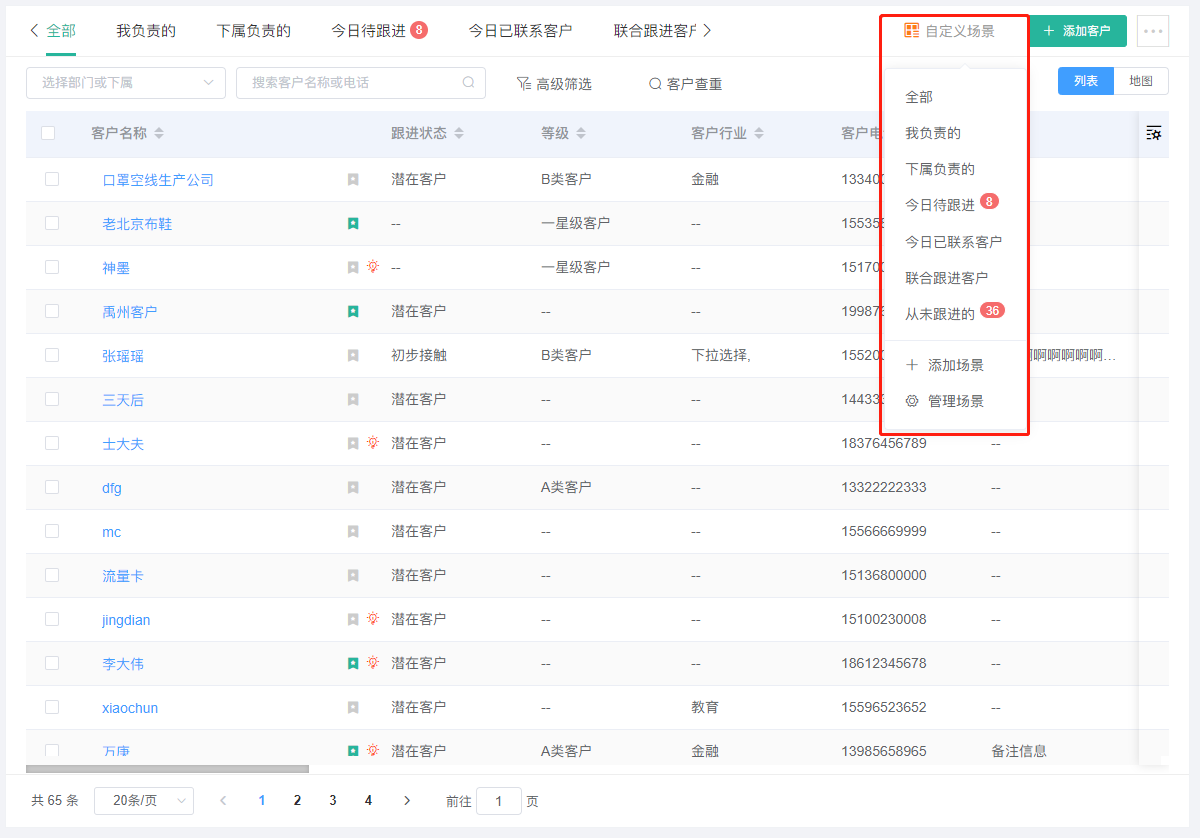Open customer link xiaochun

pos(130,708)
